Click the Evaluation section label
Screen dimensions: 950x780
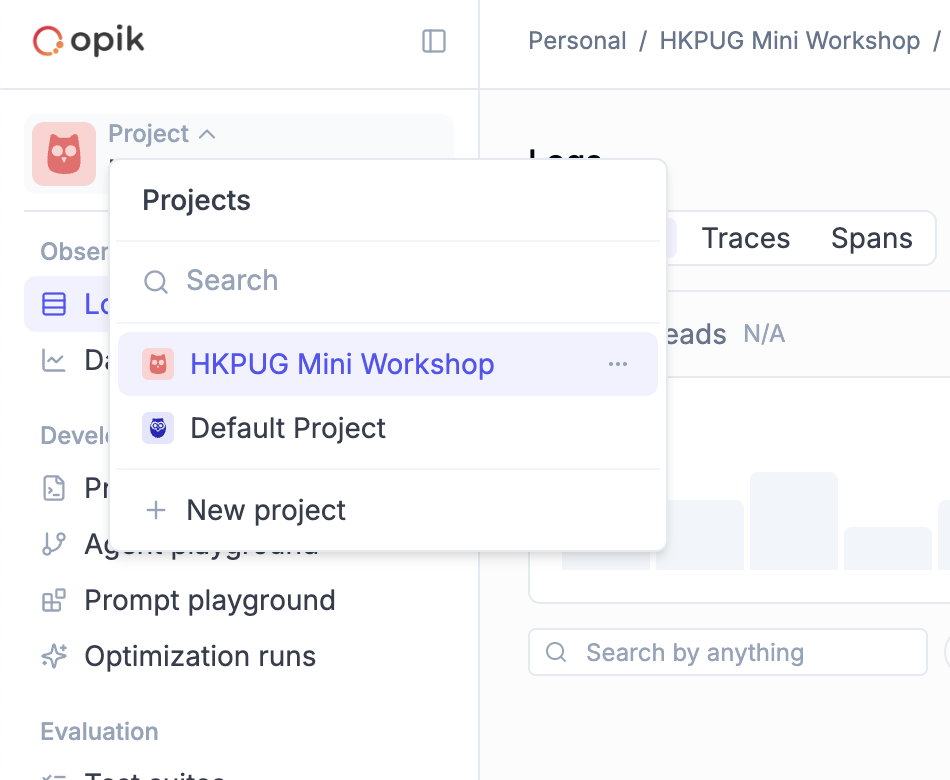tap(99, 732)
